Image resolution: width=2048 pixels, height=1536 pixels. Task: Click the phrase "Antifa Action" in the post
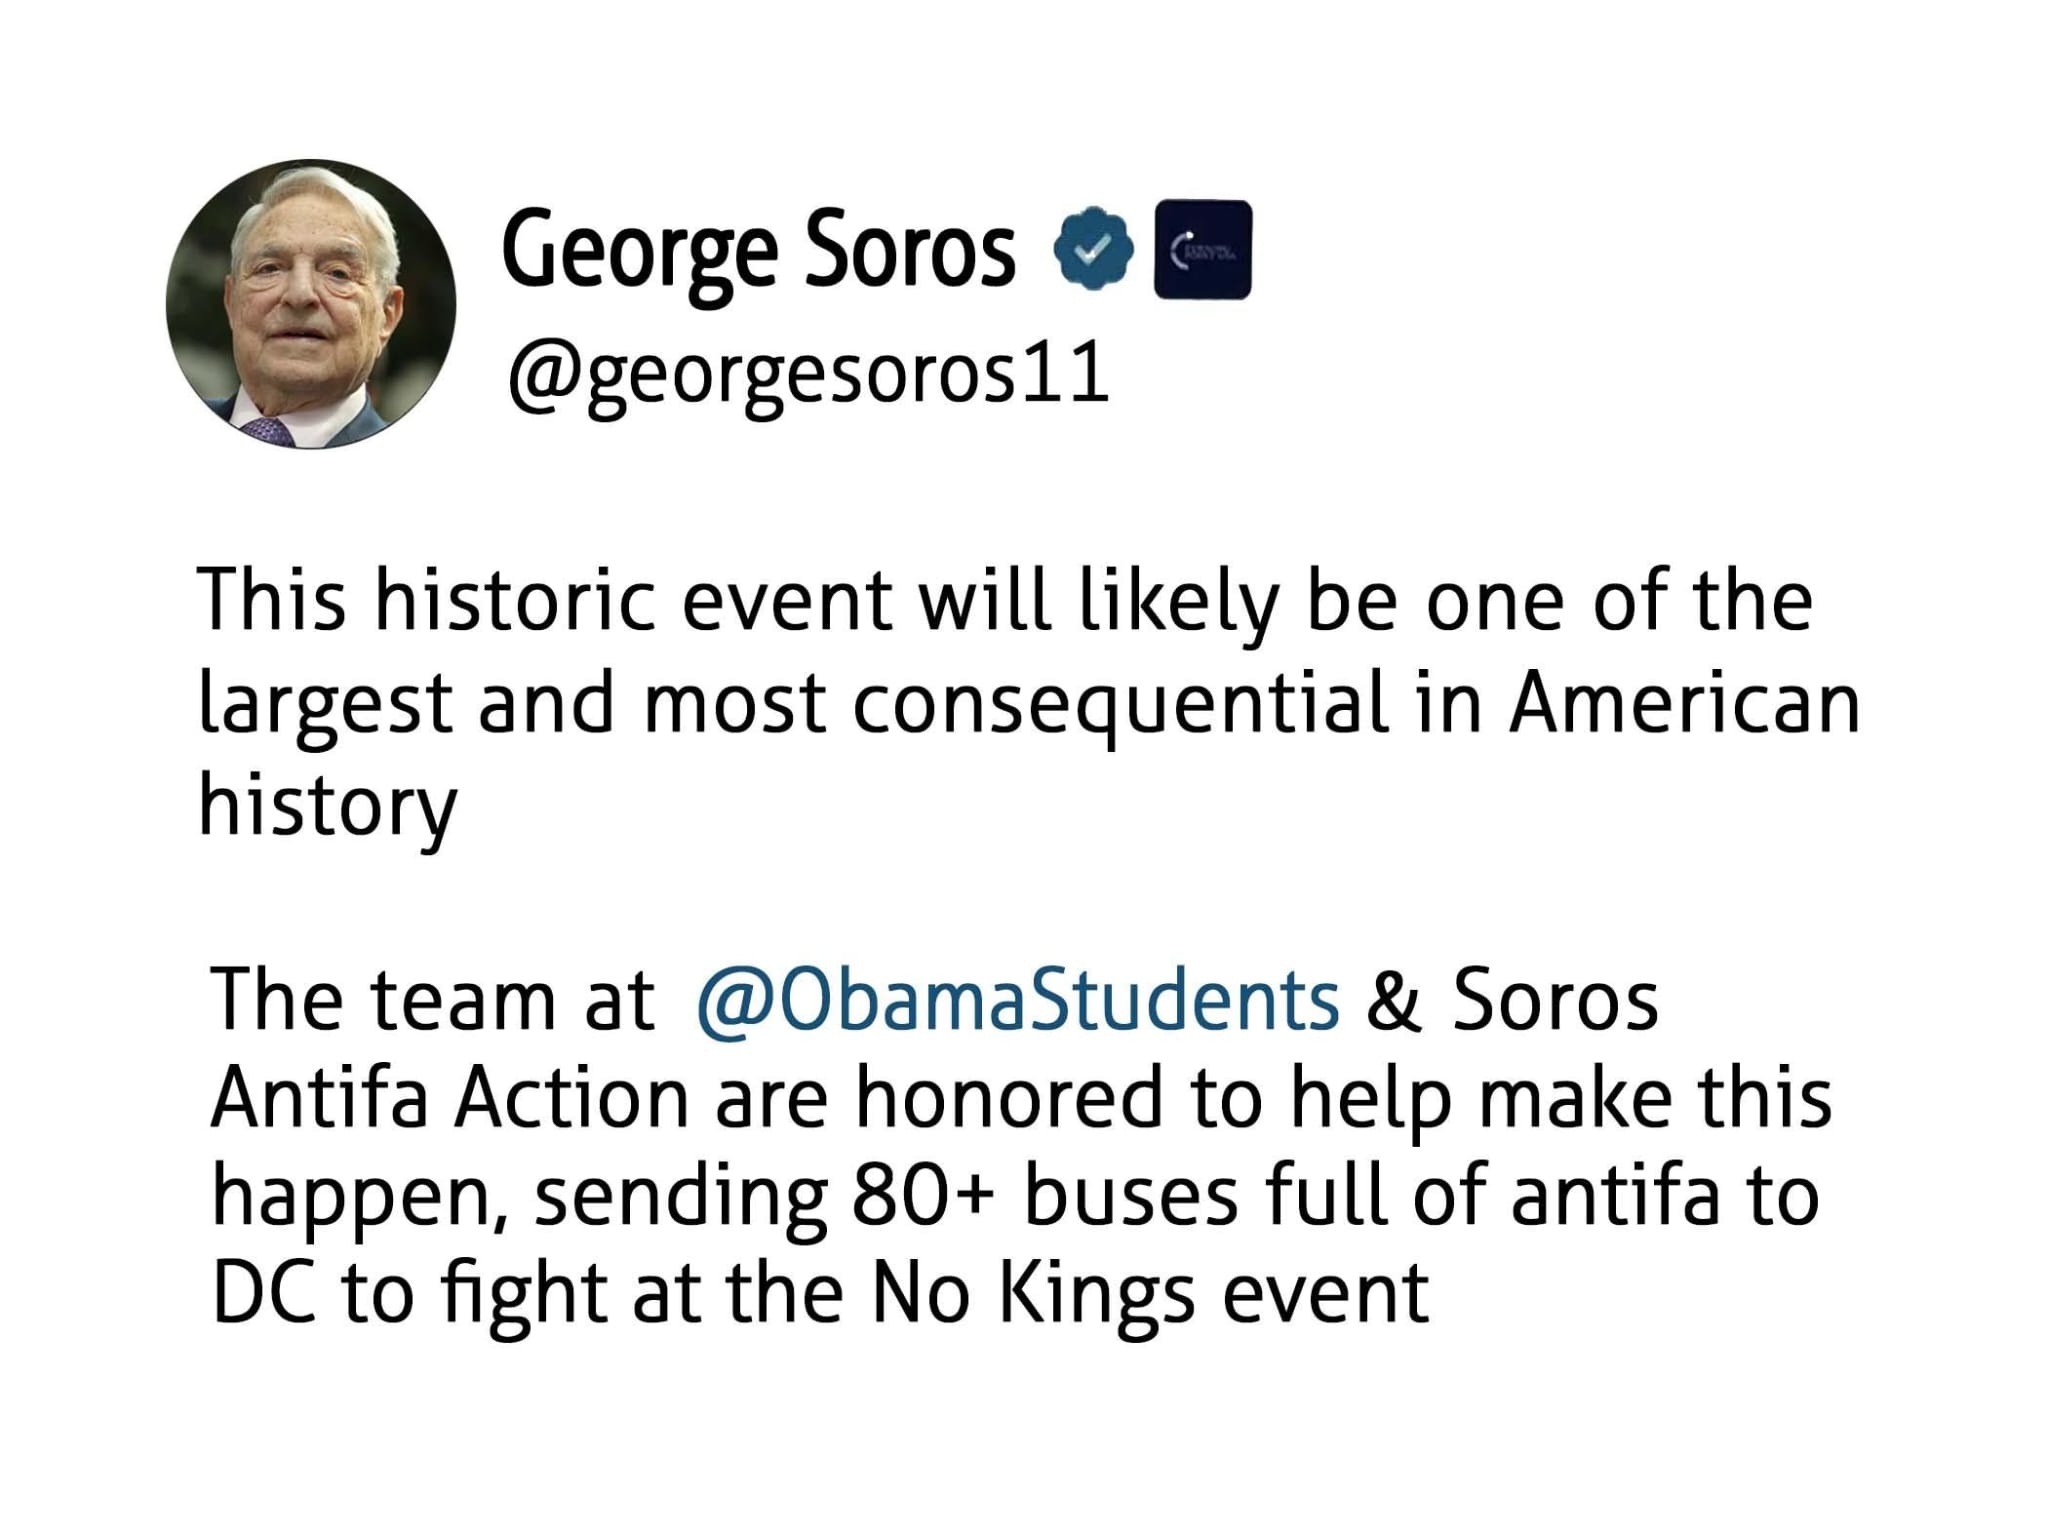tap(449, 1098)
